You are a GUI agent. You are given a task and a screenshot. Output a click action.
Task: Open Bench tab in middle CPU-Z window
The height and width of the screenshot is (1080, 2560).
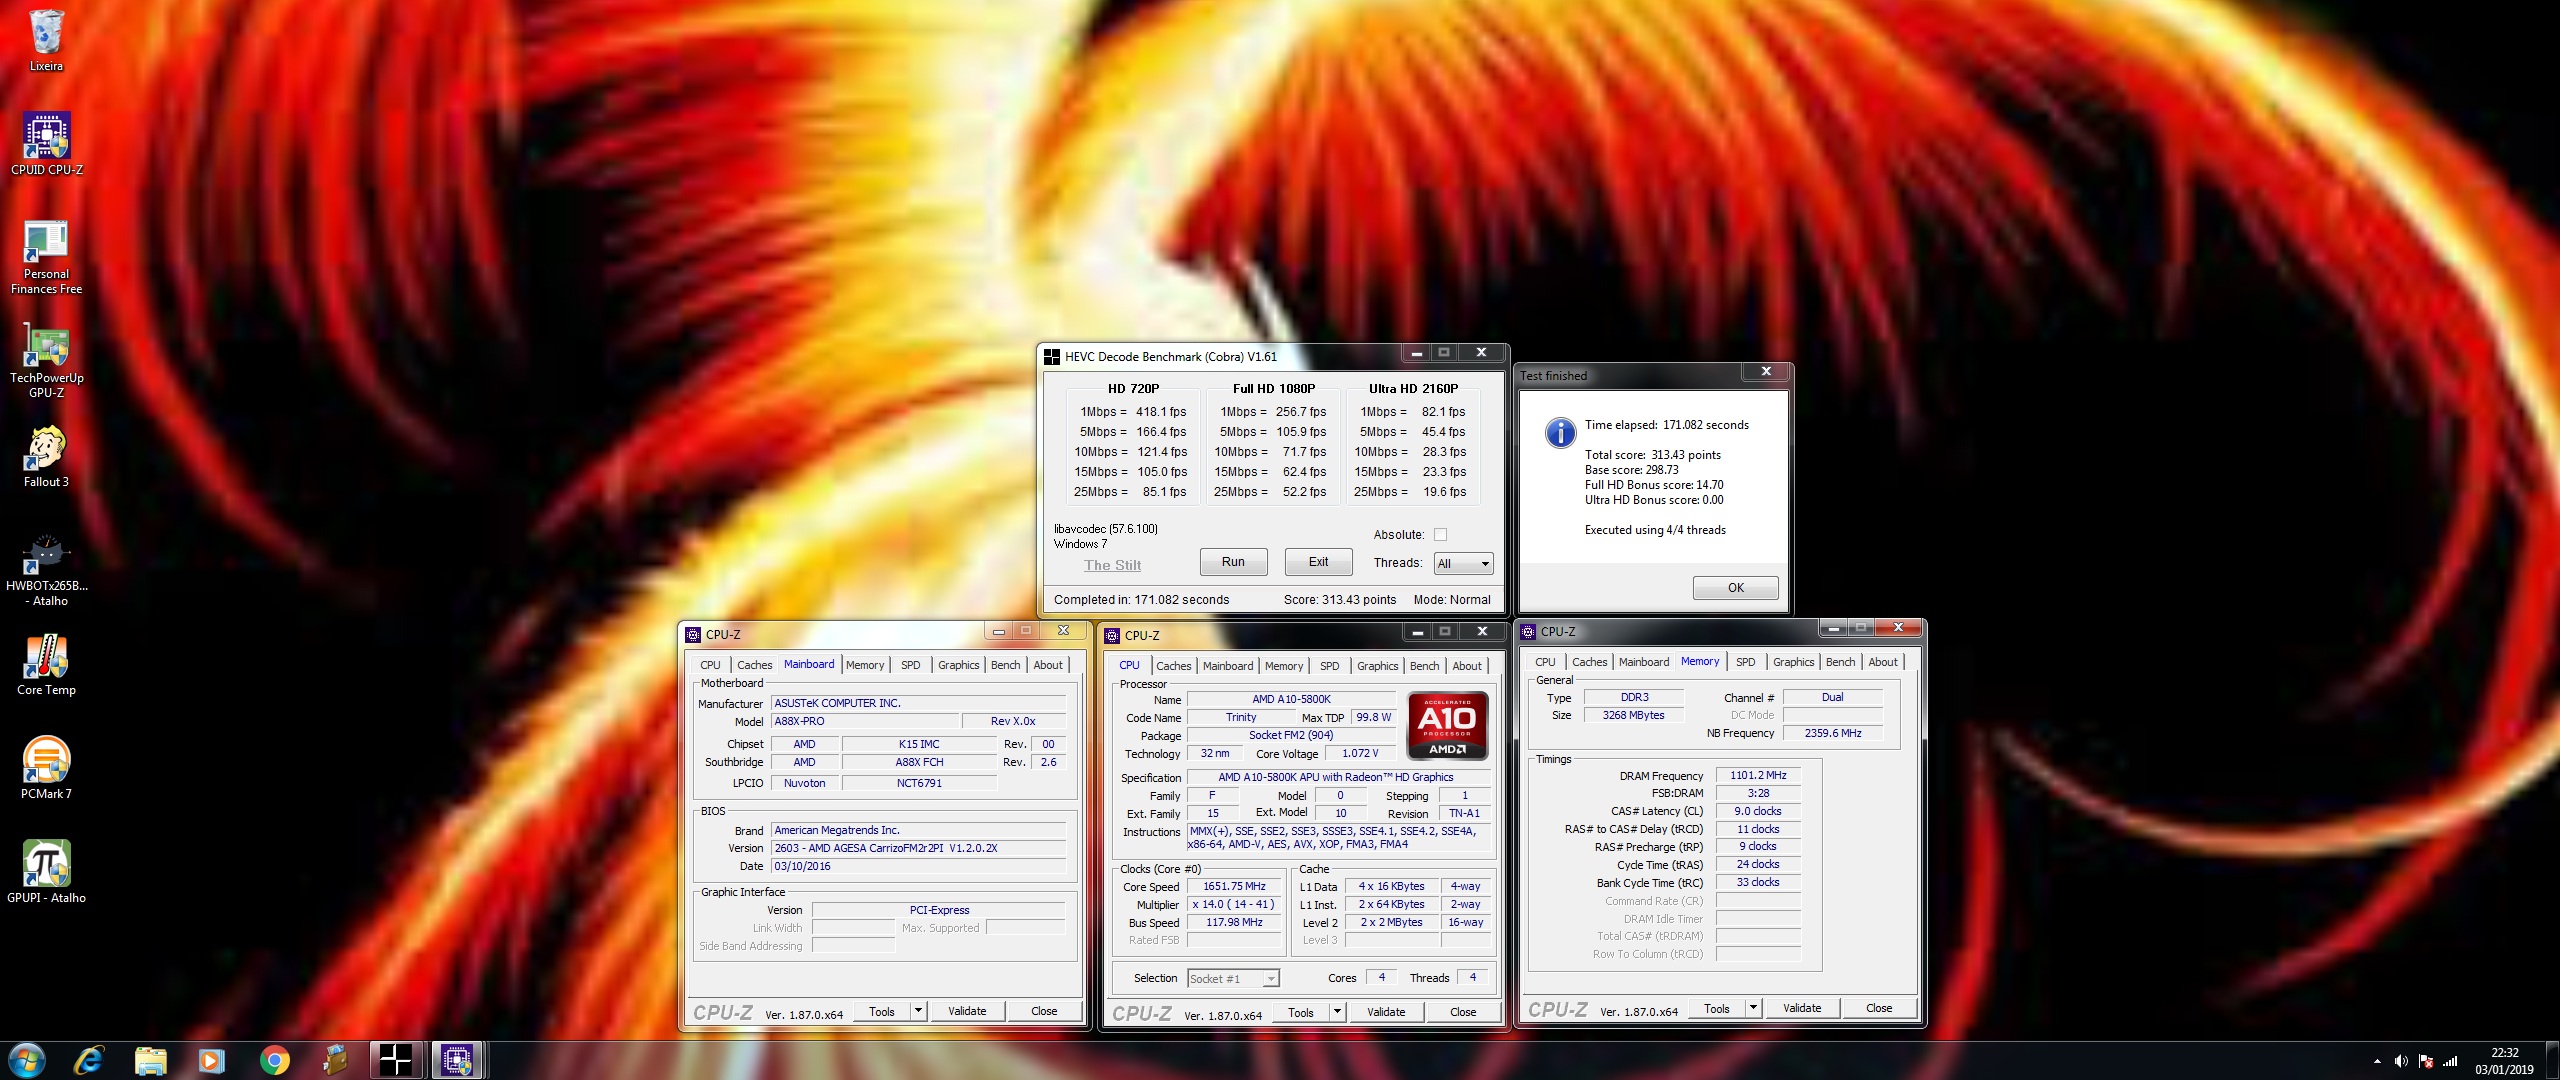click(1424, 666)
